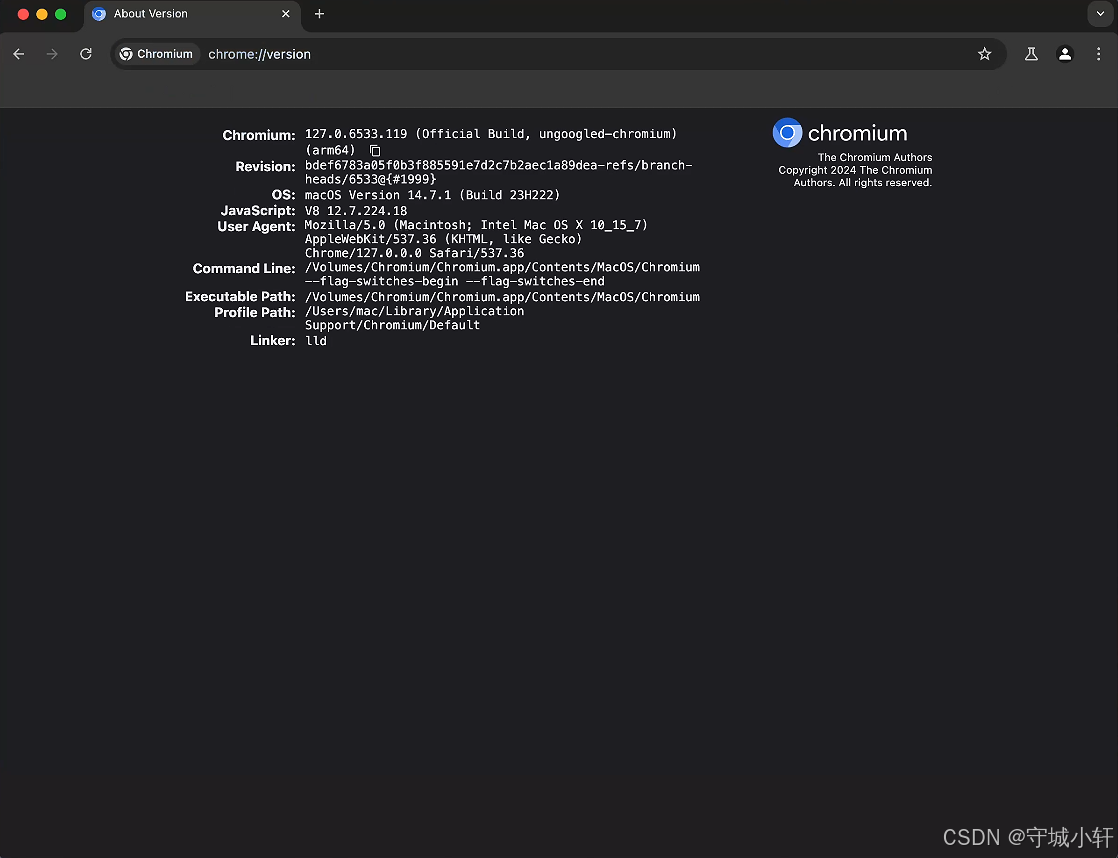Click the large chromium logo graphic
1118x858 pixels.
tap(787, 132)
